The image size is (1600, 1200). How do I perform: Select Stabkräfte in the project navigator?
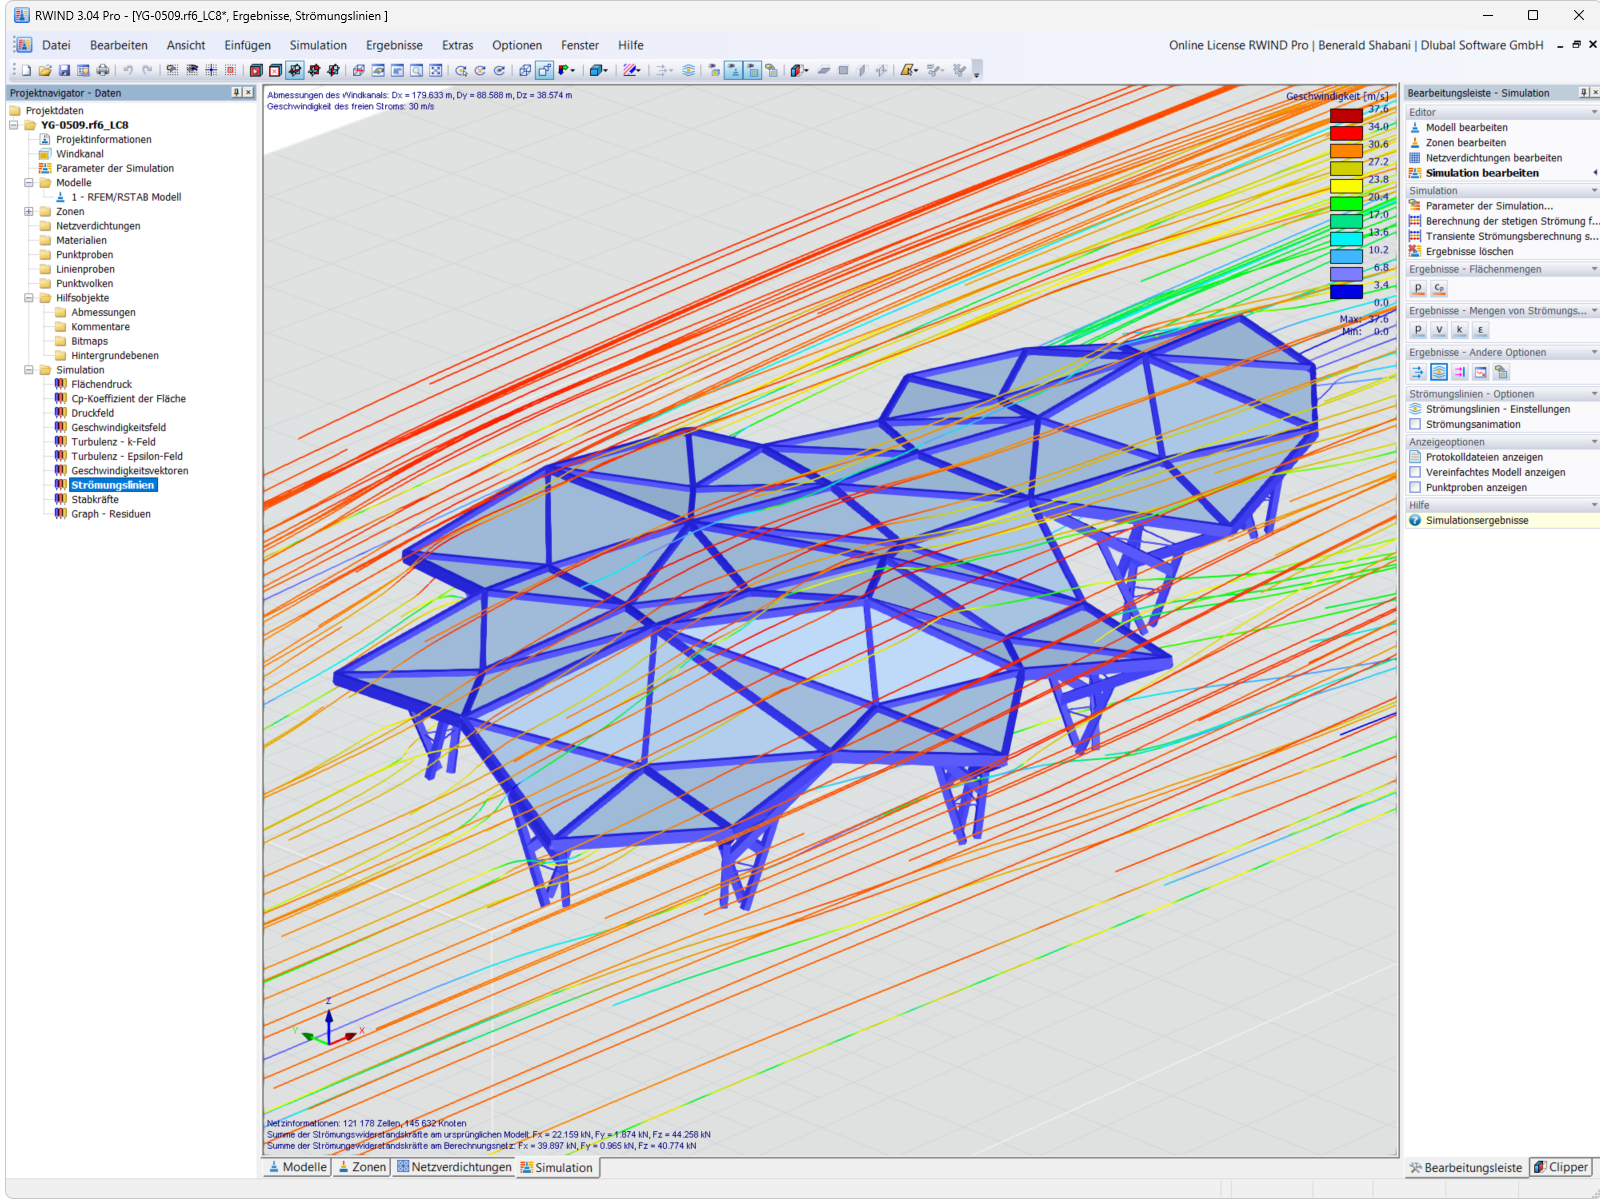coord(94,499)
